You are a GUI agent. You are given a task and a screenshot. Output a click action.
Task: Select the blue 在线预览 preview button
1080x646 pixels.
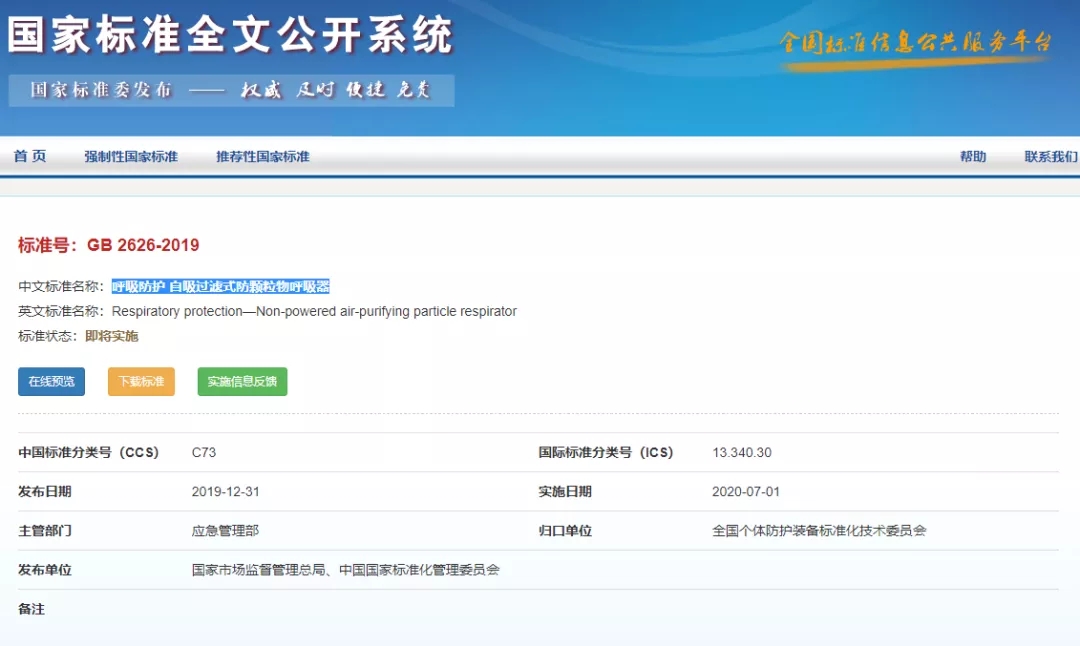coord(50,381)
